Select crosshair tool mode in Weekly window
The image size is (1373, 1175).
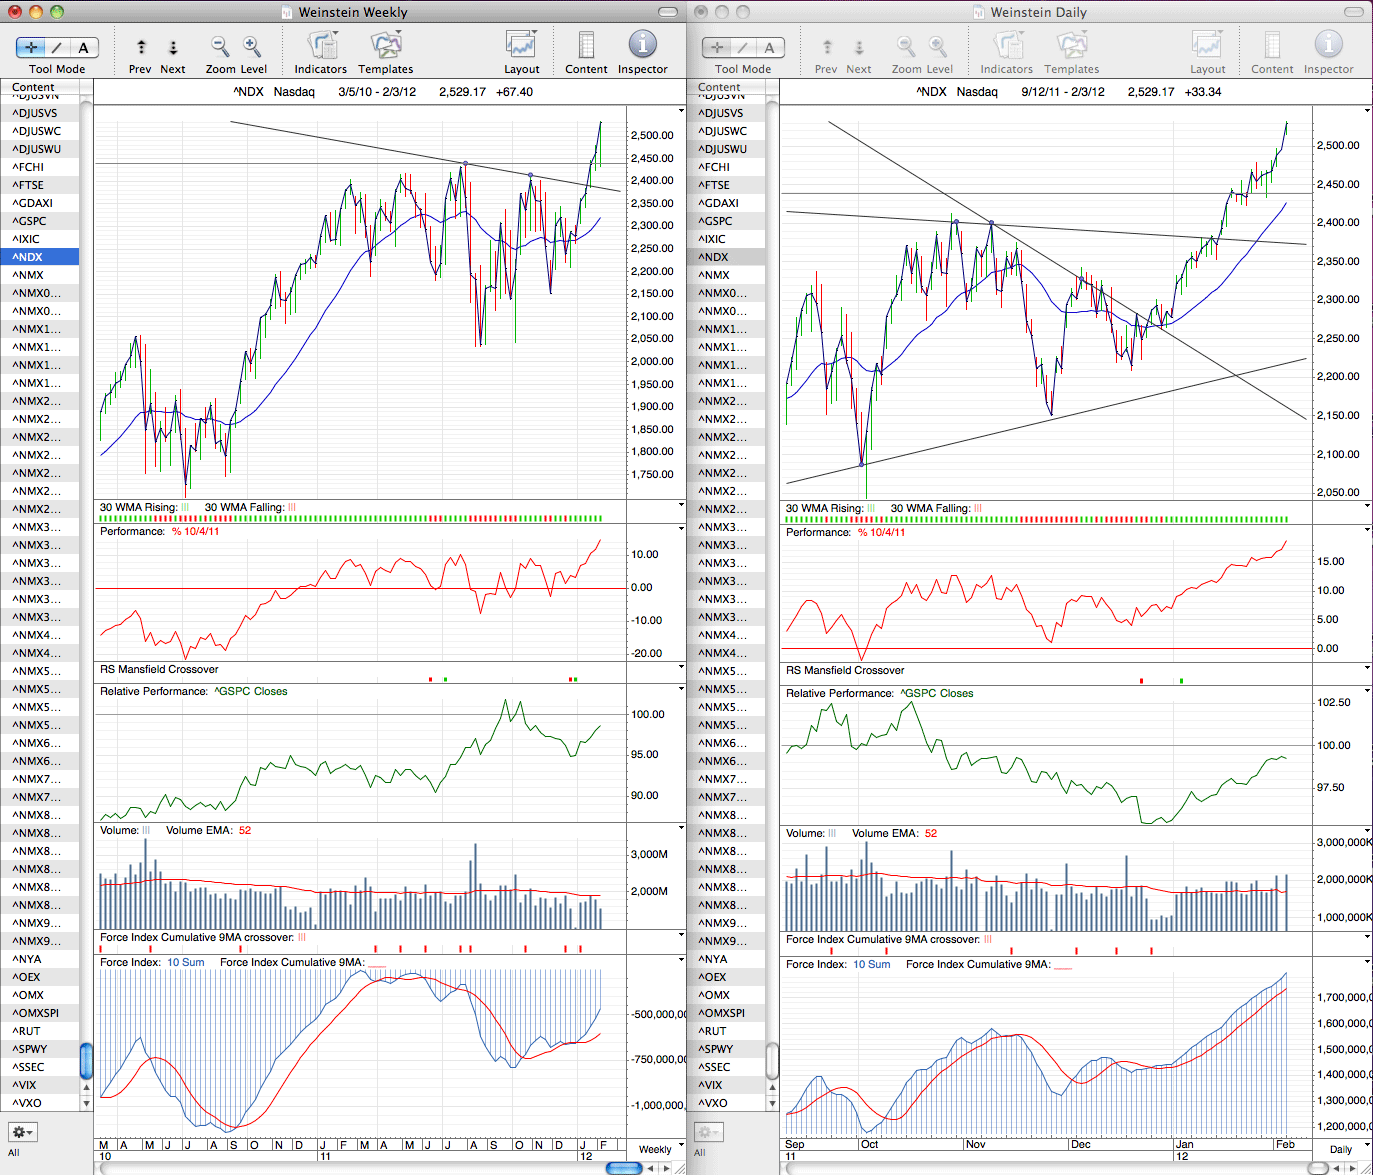pos(31,47)
